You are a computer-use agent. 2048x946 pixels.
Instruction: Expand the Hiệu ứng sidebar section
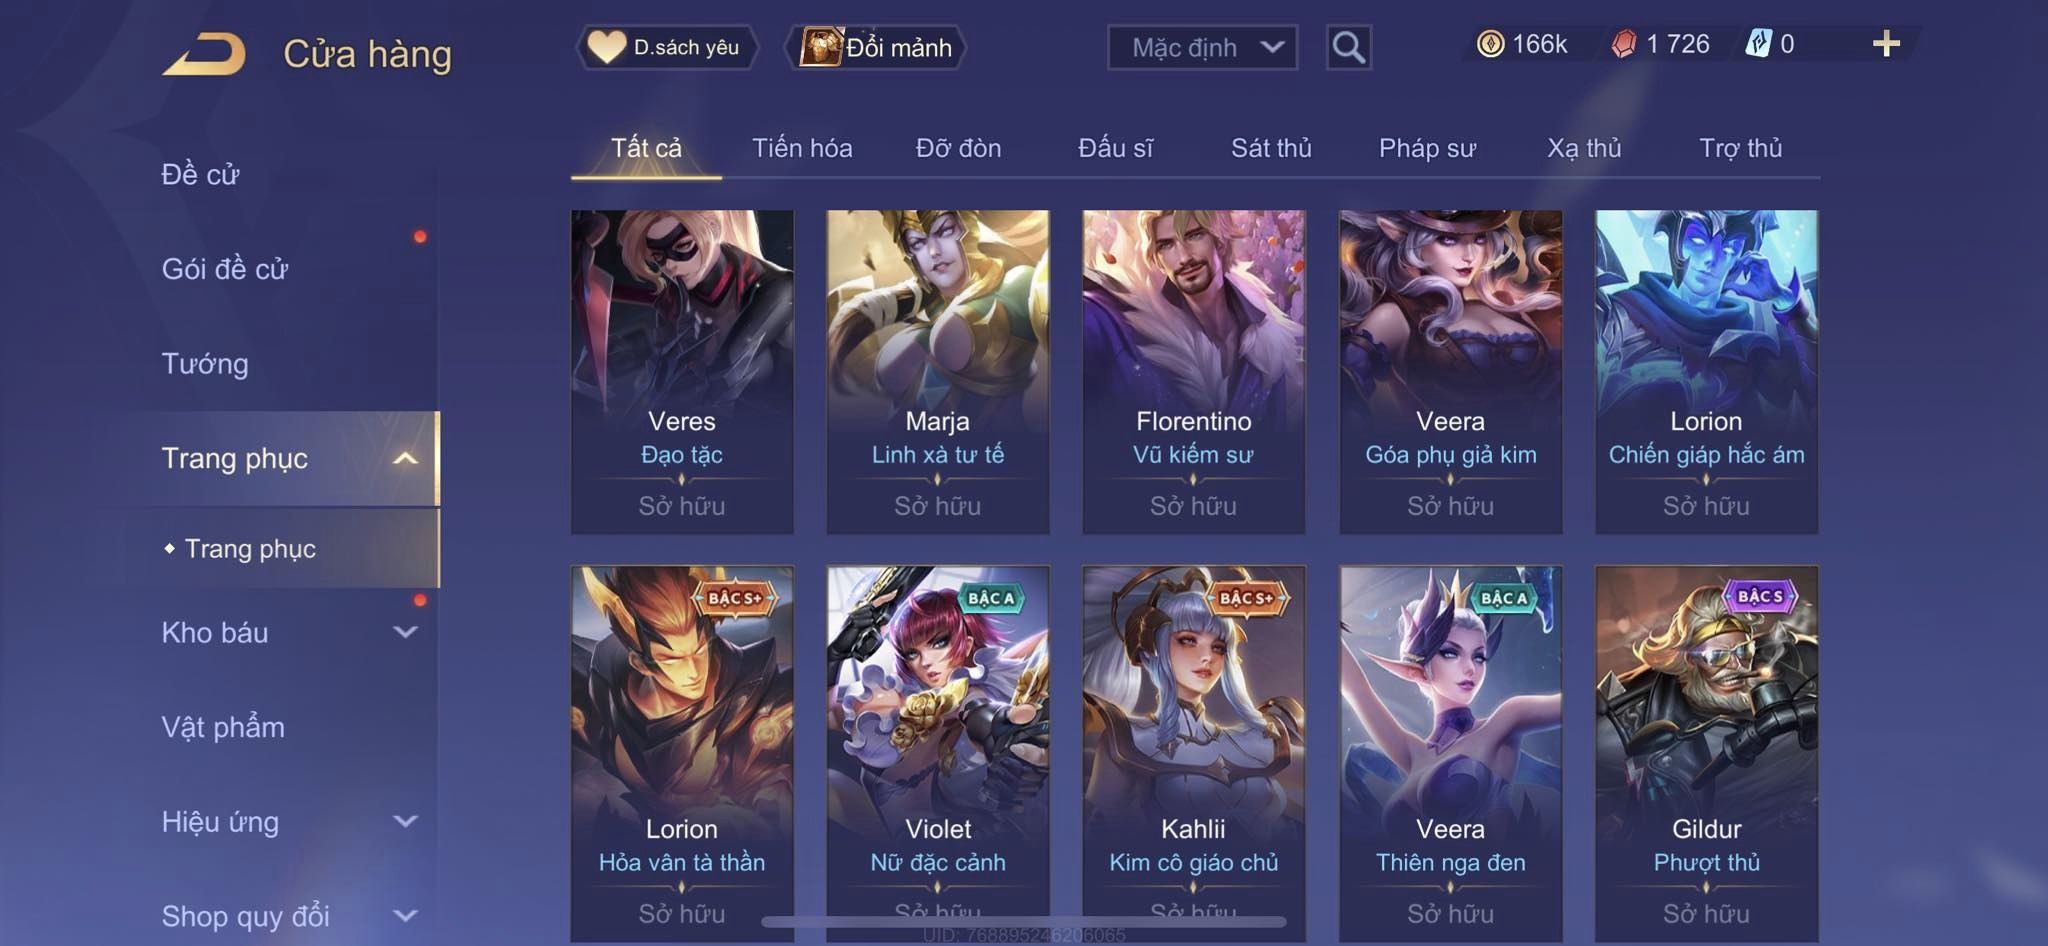tap(405, 821)
